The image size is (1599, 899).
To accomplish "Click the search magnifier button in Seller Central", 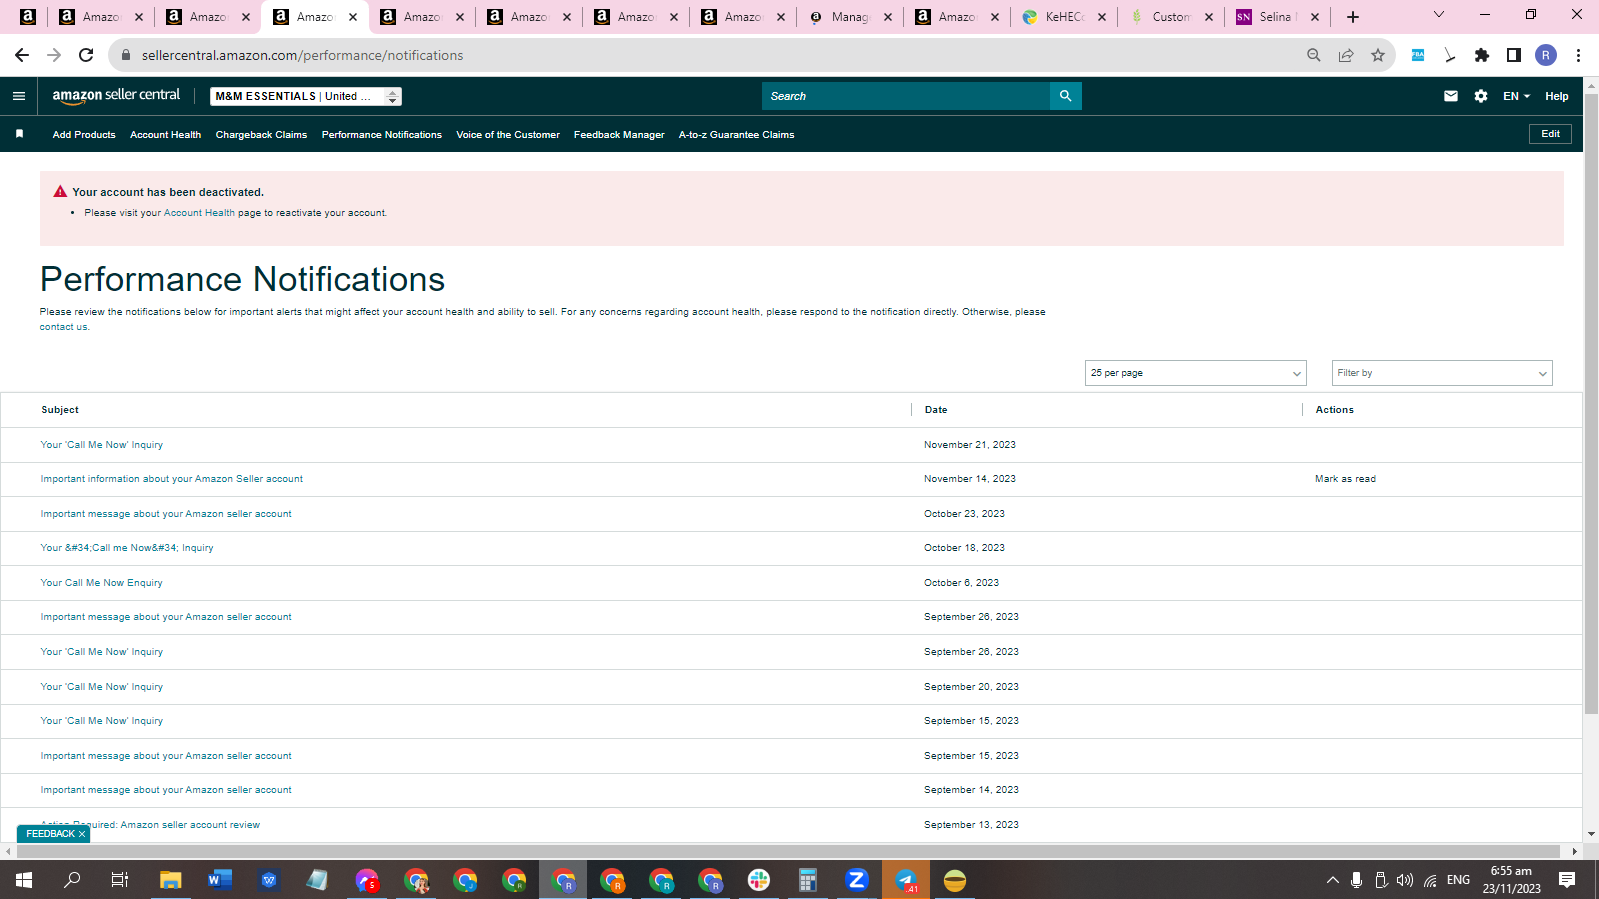I will 1066,96.
